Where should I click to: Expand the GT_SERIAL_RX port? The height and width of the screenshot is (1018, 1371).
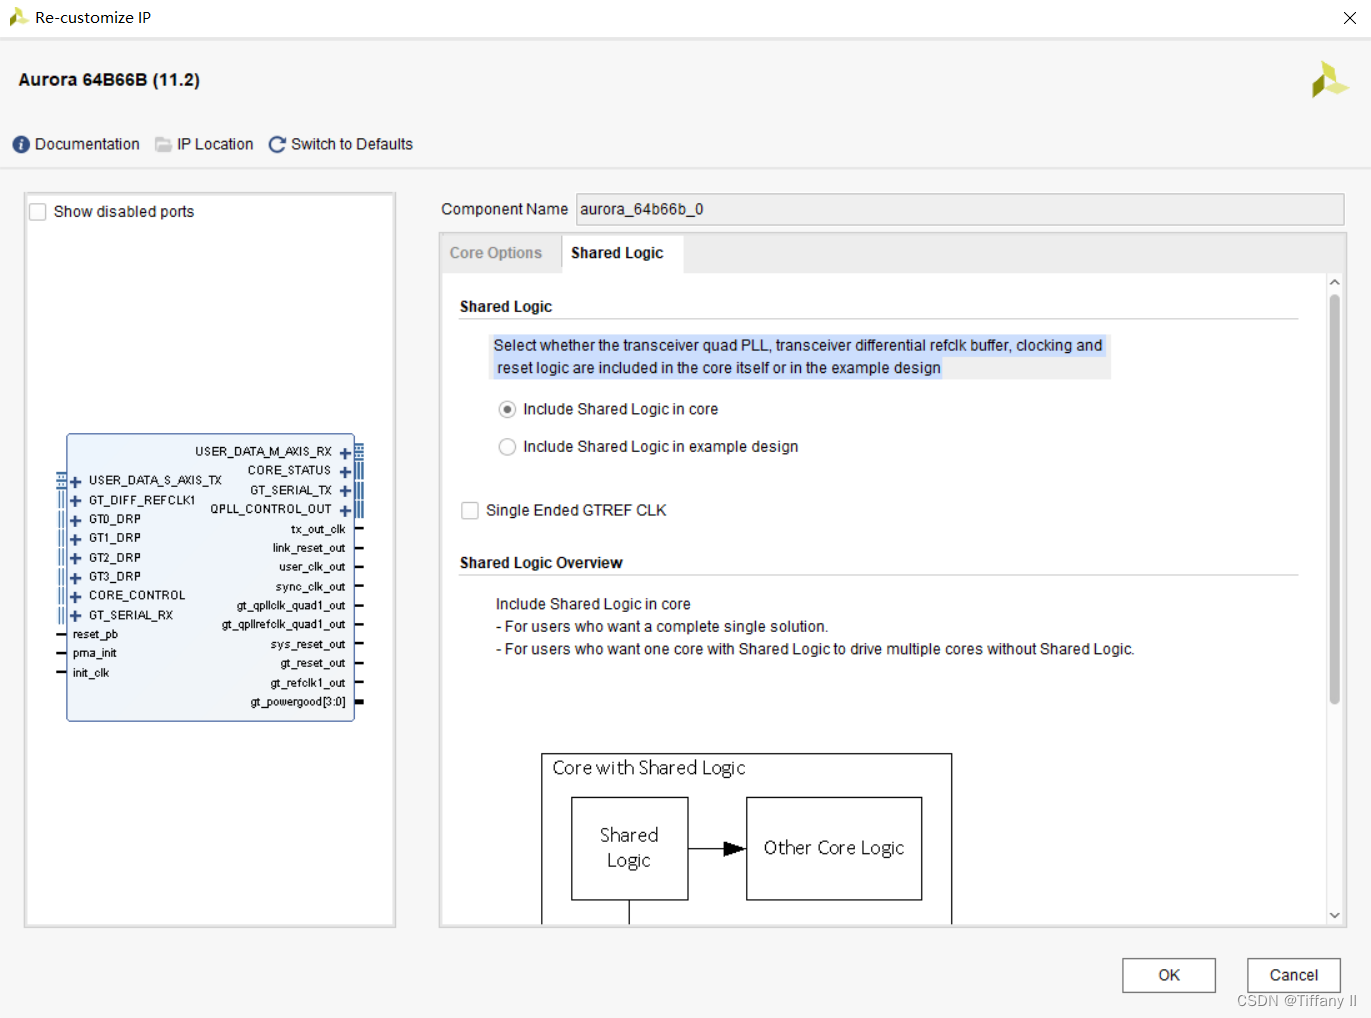click(x=76, y=616)
